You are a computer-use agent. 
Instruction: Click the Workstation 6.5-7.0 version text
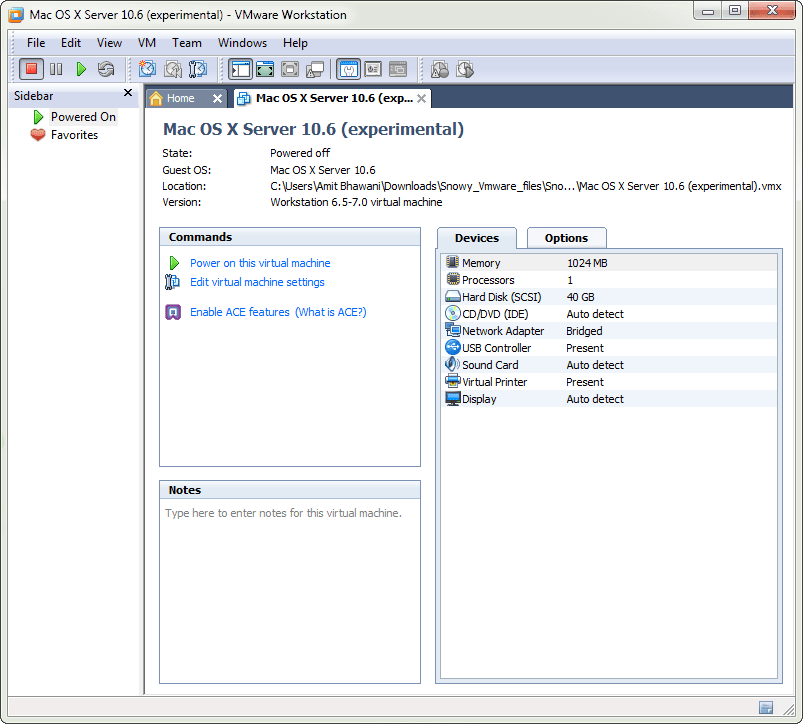[356, 202]
